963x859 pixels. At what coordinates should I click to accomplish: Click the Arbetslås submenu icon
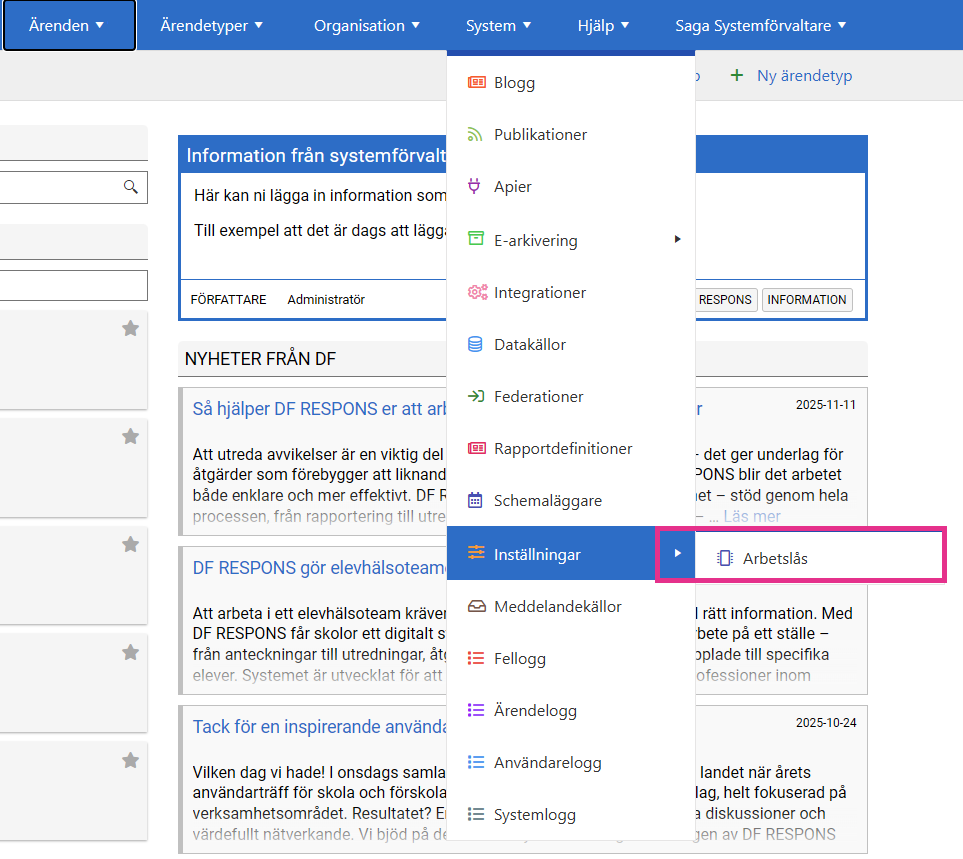725,559
